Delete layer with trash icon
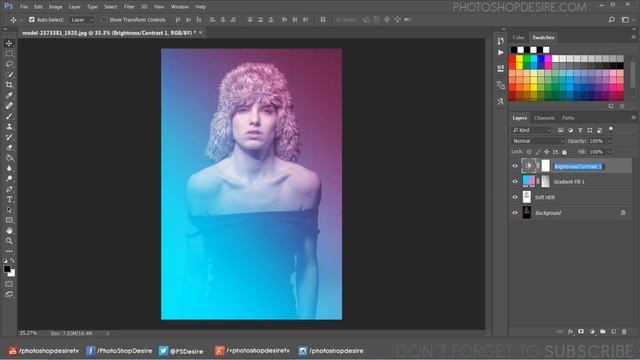Viewport: 640px width, 360px height. coord(624,331)
